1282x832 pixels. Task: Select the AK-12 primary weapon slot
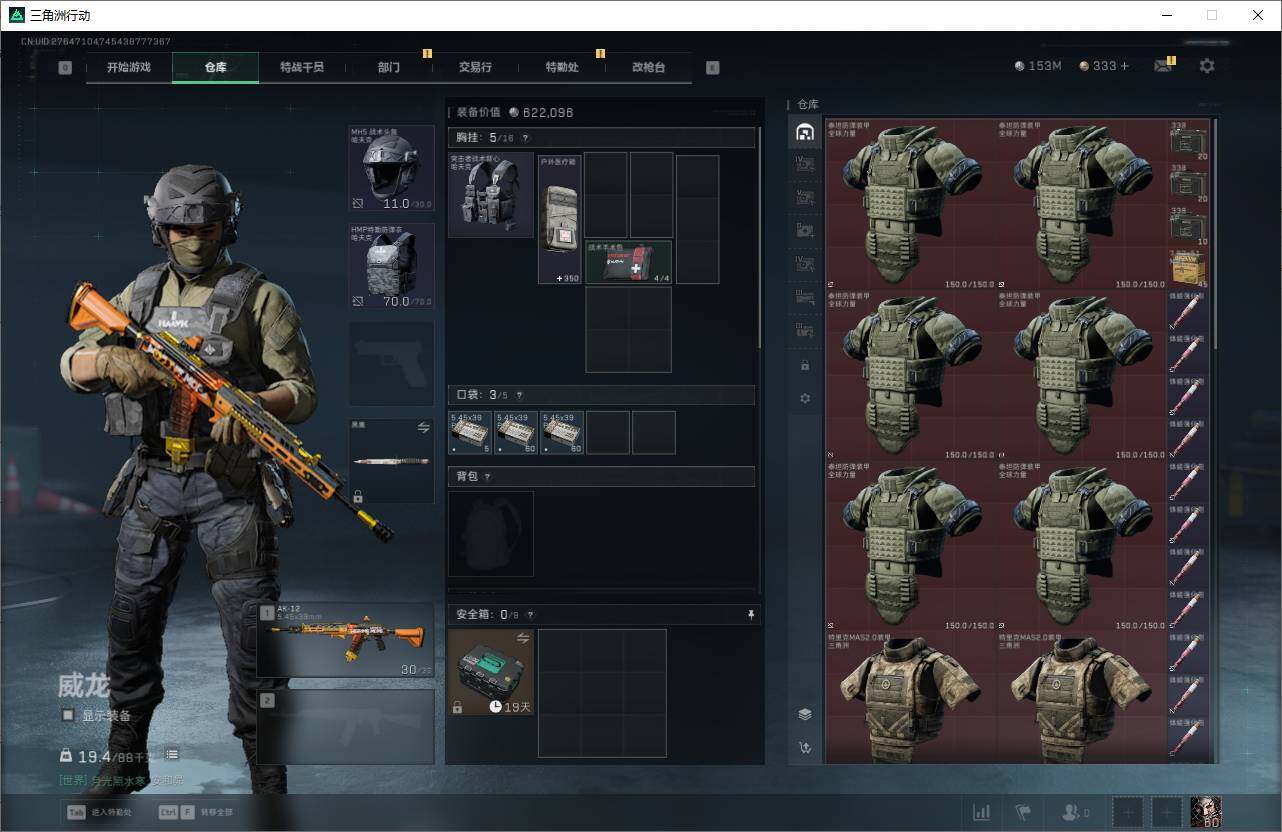click(x=346, y=640)
